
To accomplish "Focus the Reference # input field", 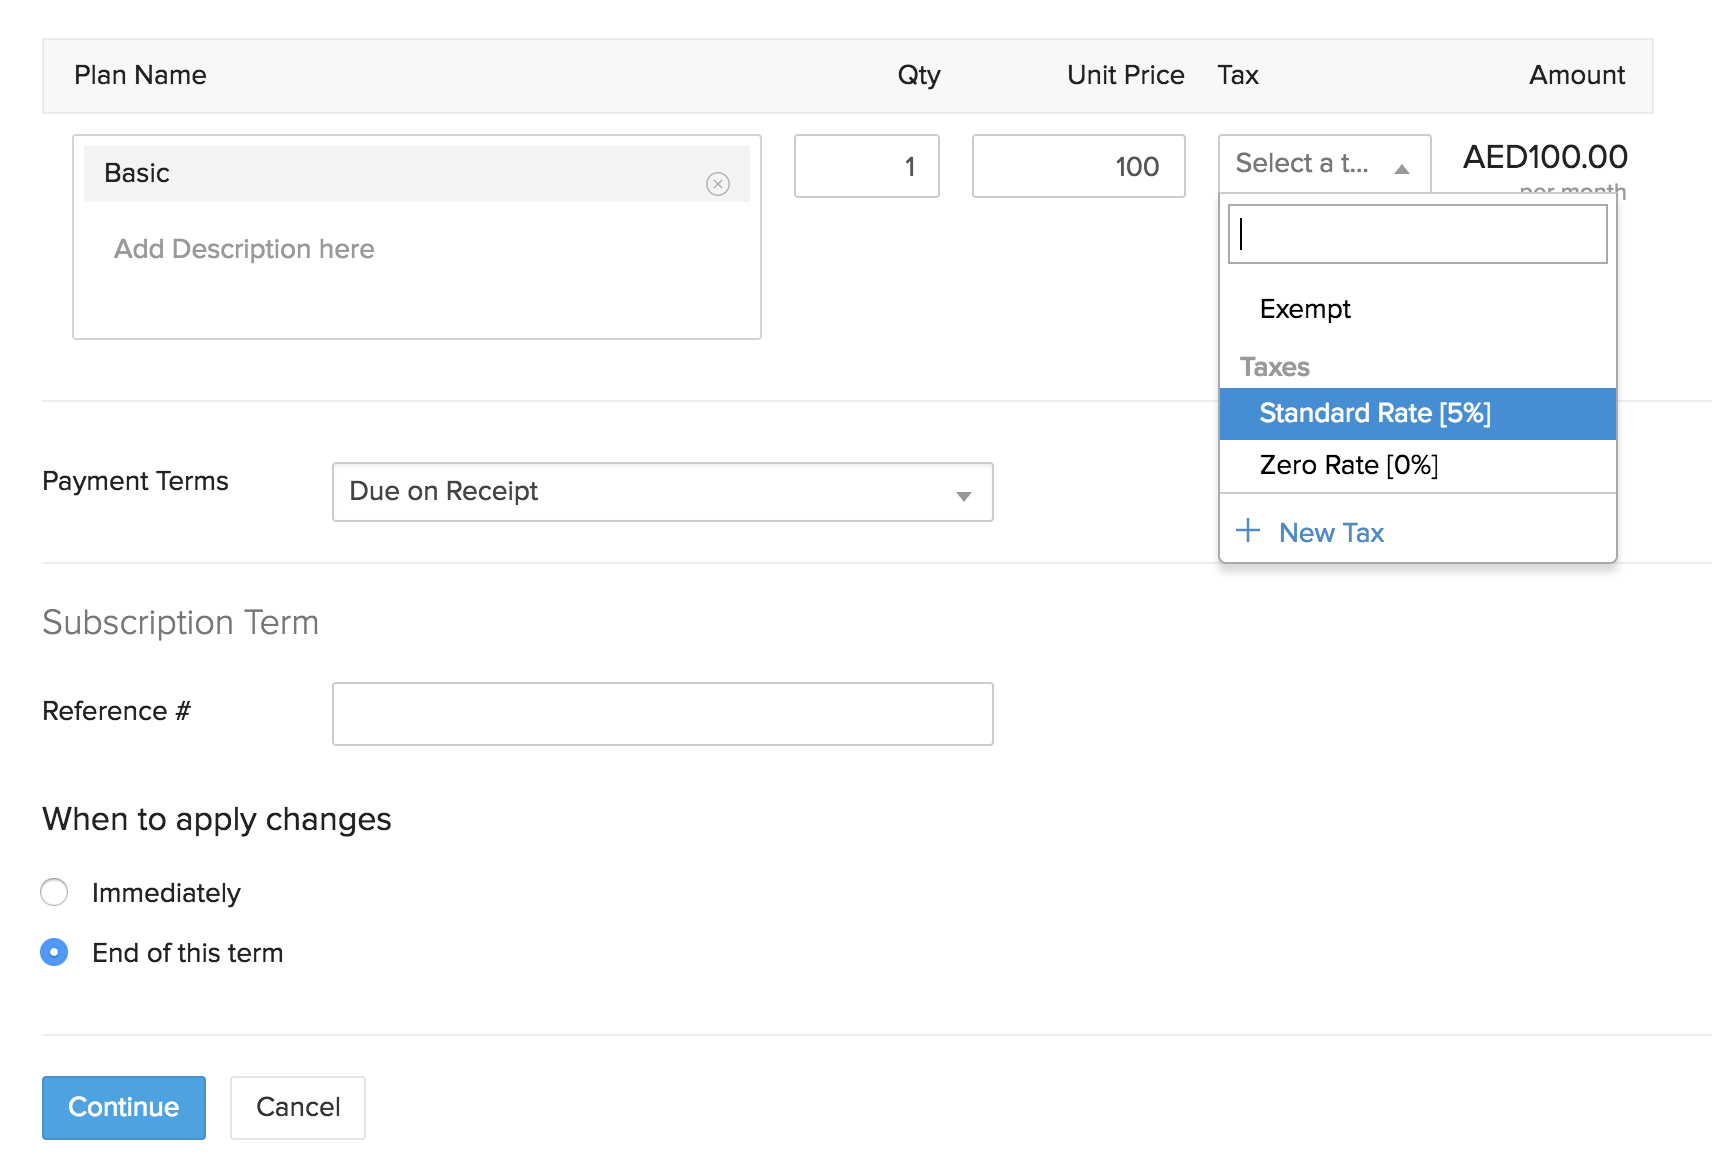I will (662, 713).
